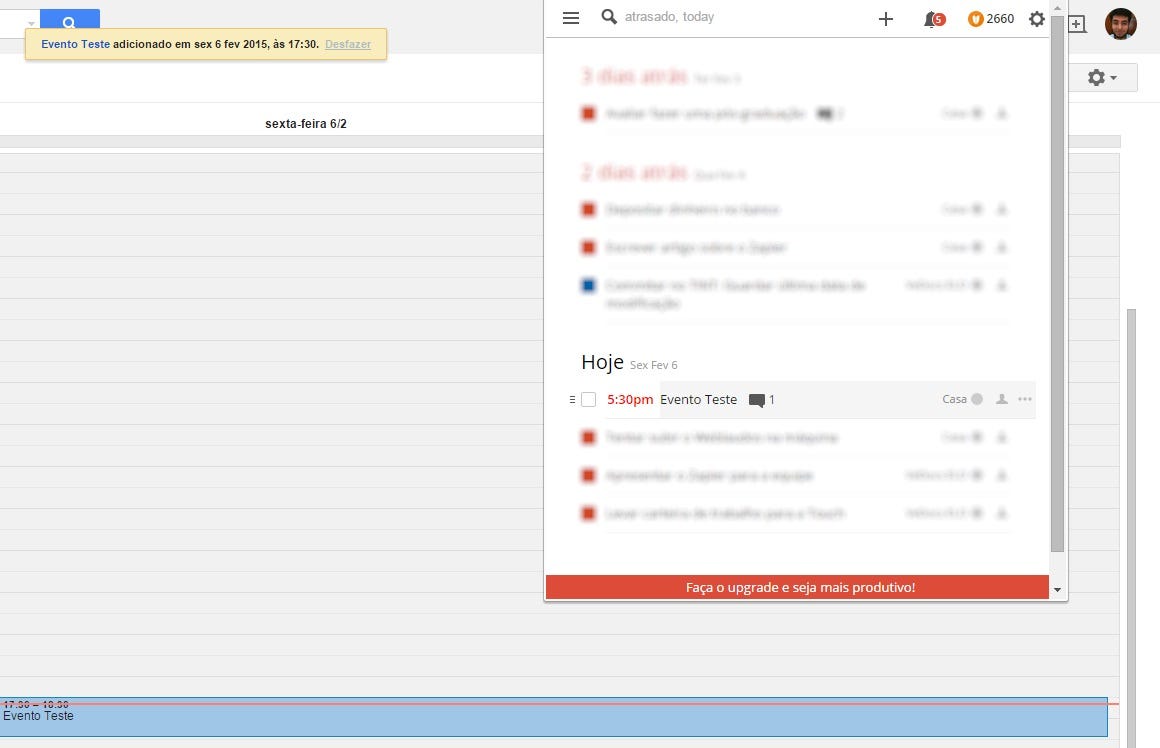Click the 'sexta-feira 6/2' day header
The width and height of the screenshot is (1160, 748).
[306, 124]
